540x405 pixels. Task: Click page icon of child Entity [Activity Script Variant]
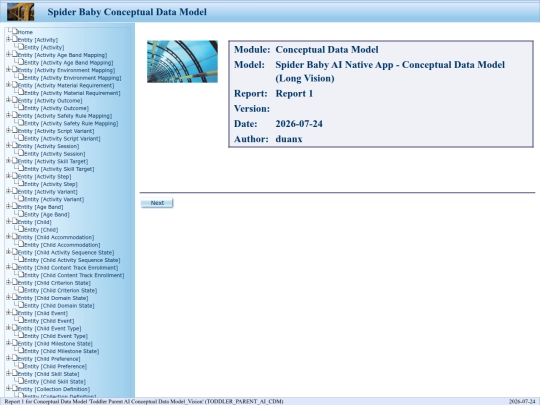21,138
